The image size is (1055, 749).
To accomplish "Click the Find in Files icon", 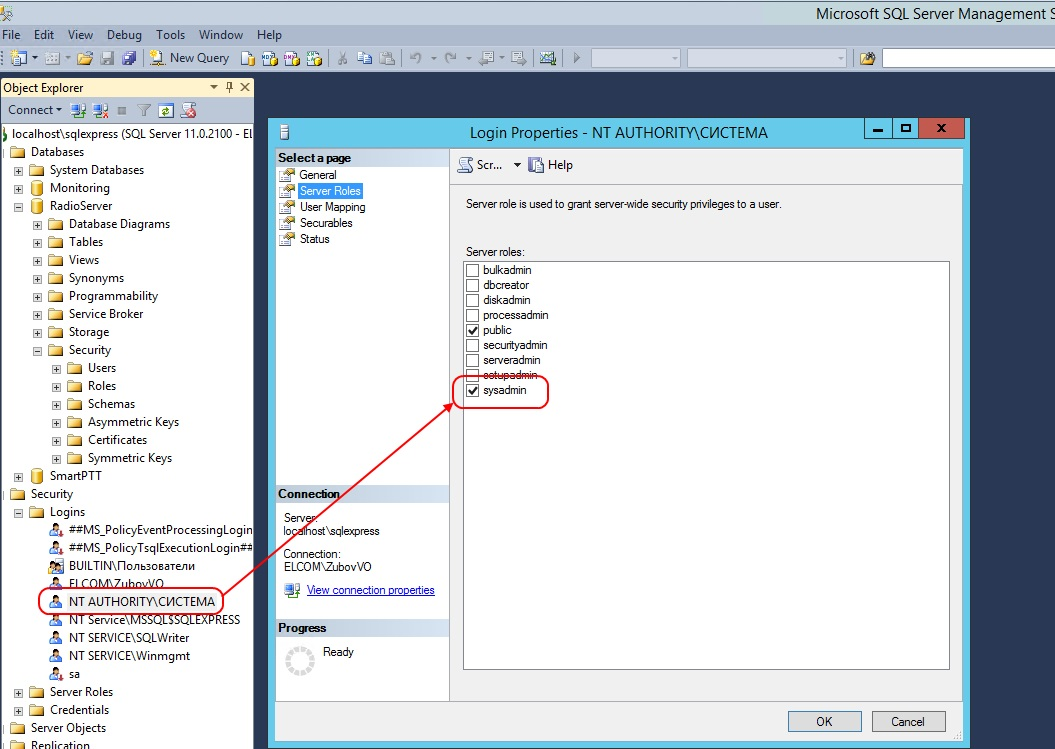I will click(x=867, y=59).
